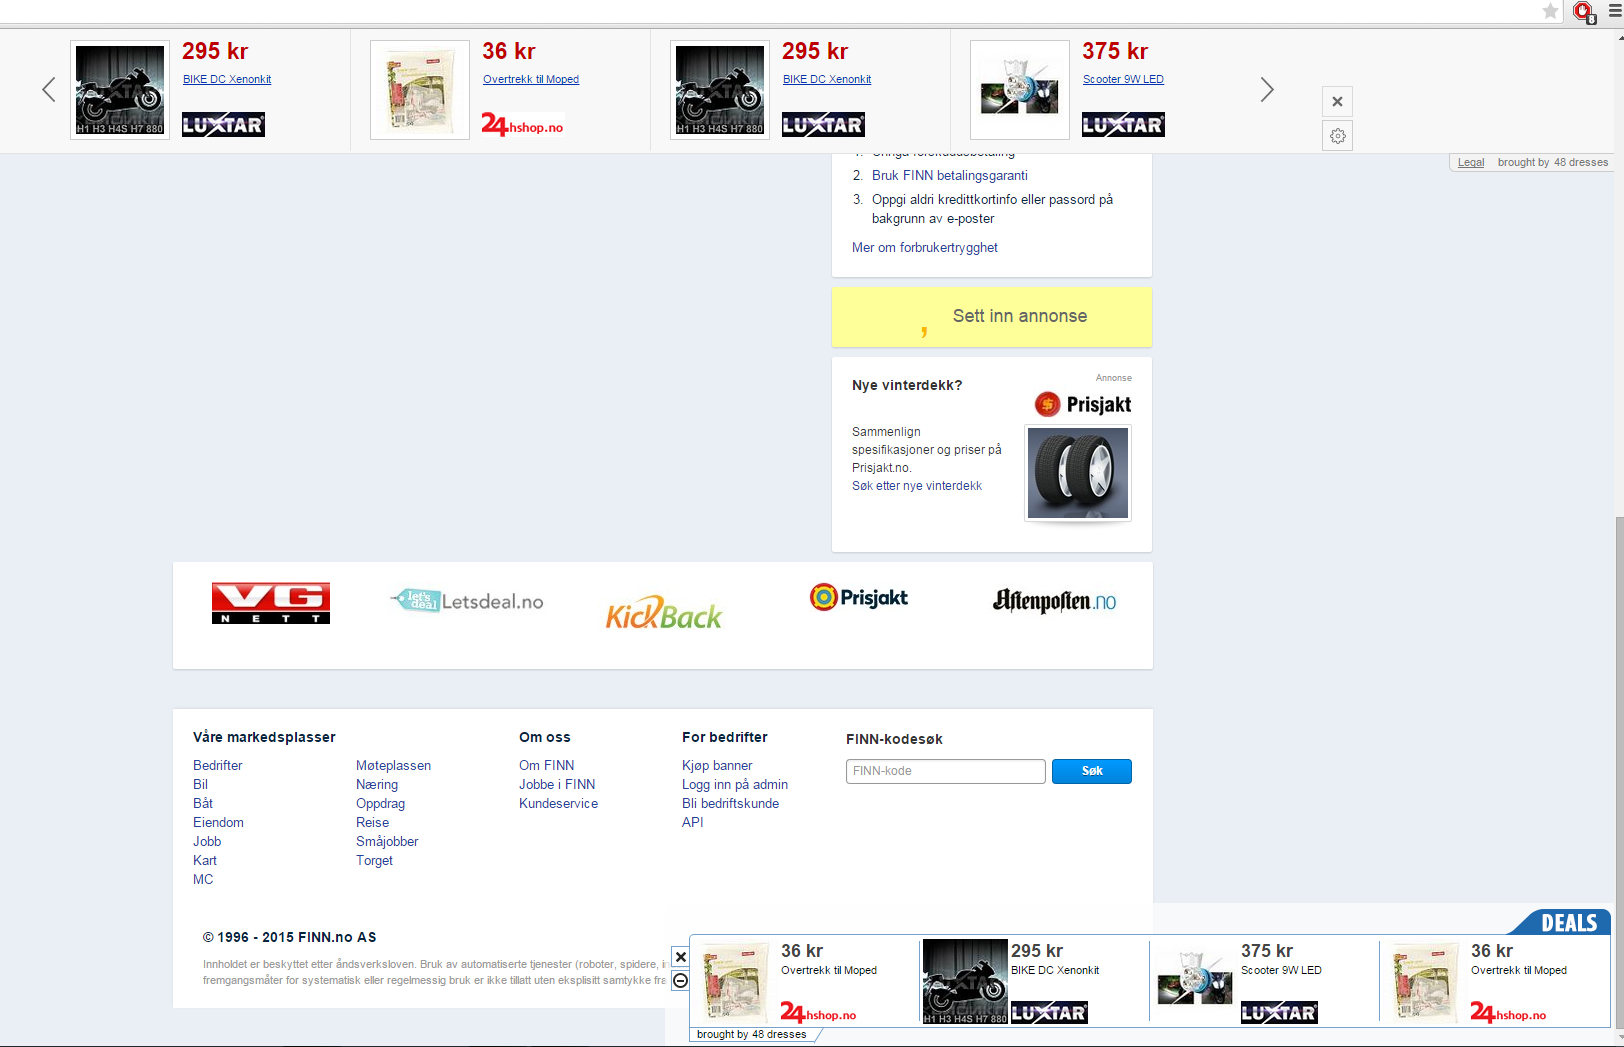Open Reise footer link

(372, 822)
